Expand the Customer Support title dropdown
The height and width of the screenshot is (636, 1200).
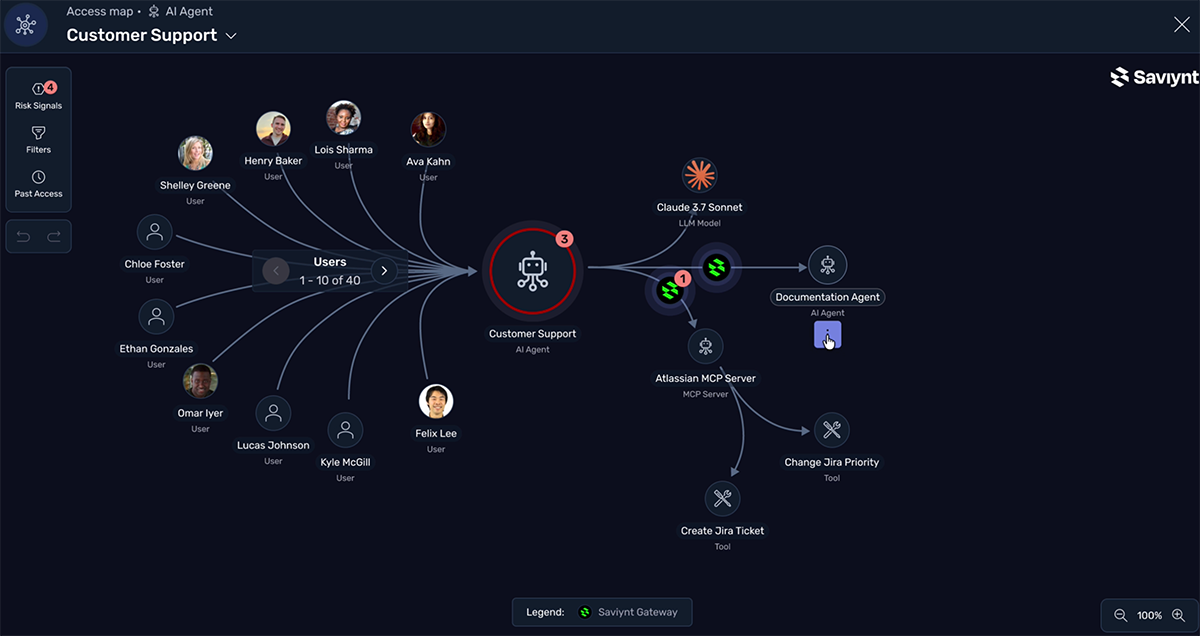(231, 36)
